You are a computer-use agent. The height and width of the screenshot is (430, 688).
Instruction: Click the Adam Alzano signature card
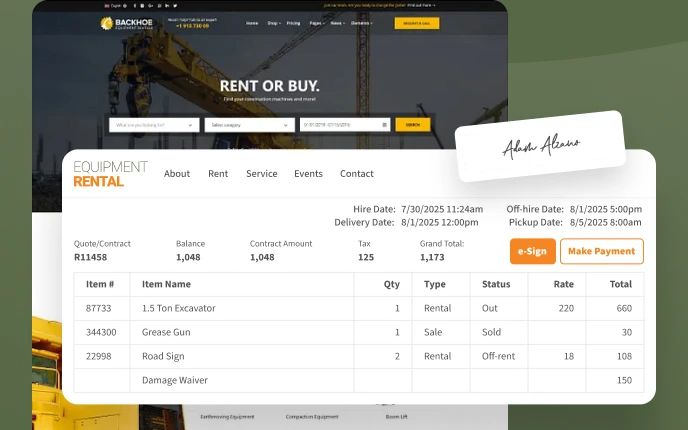point(541,146)
